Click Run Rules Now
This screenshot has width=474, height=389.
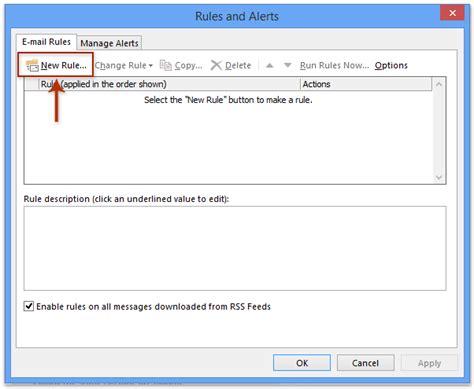click(x=334, y=65)
